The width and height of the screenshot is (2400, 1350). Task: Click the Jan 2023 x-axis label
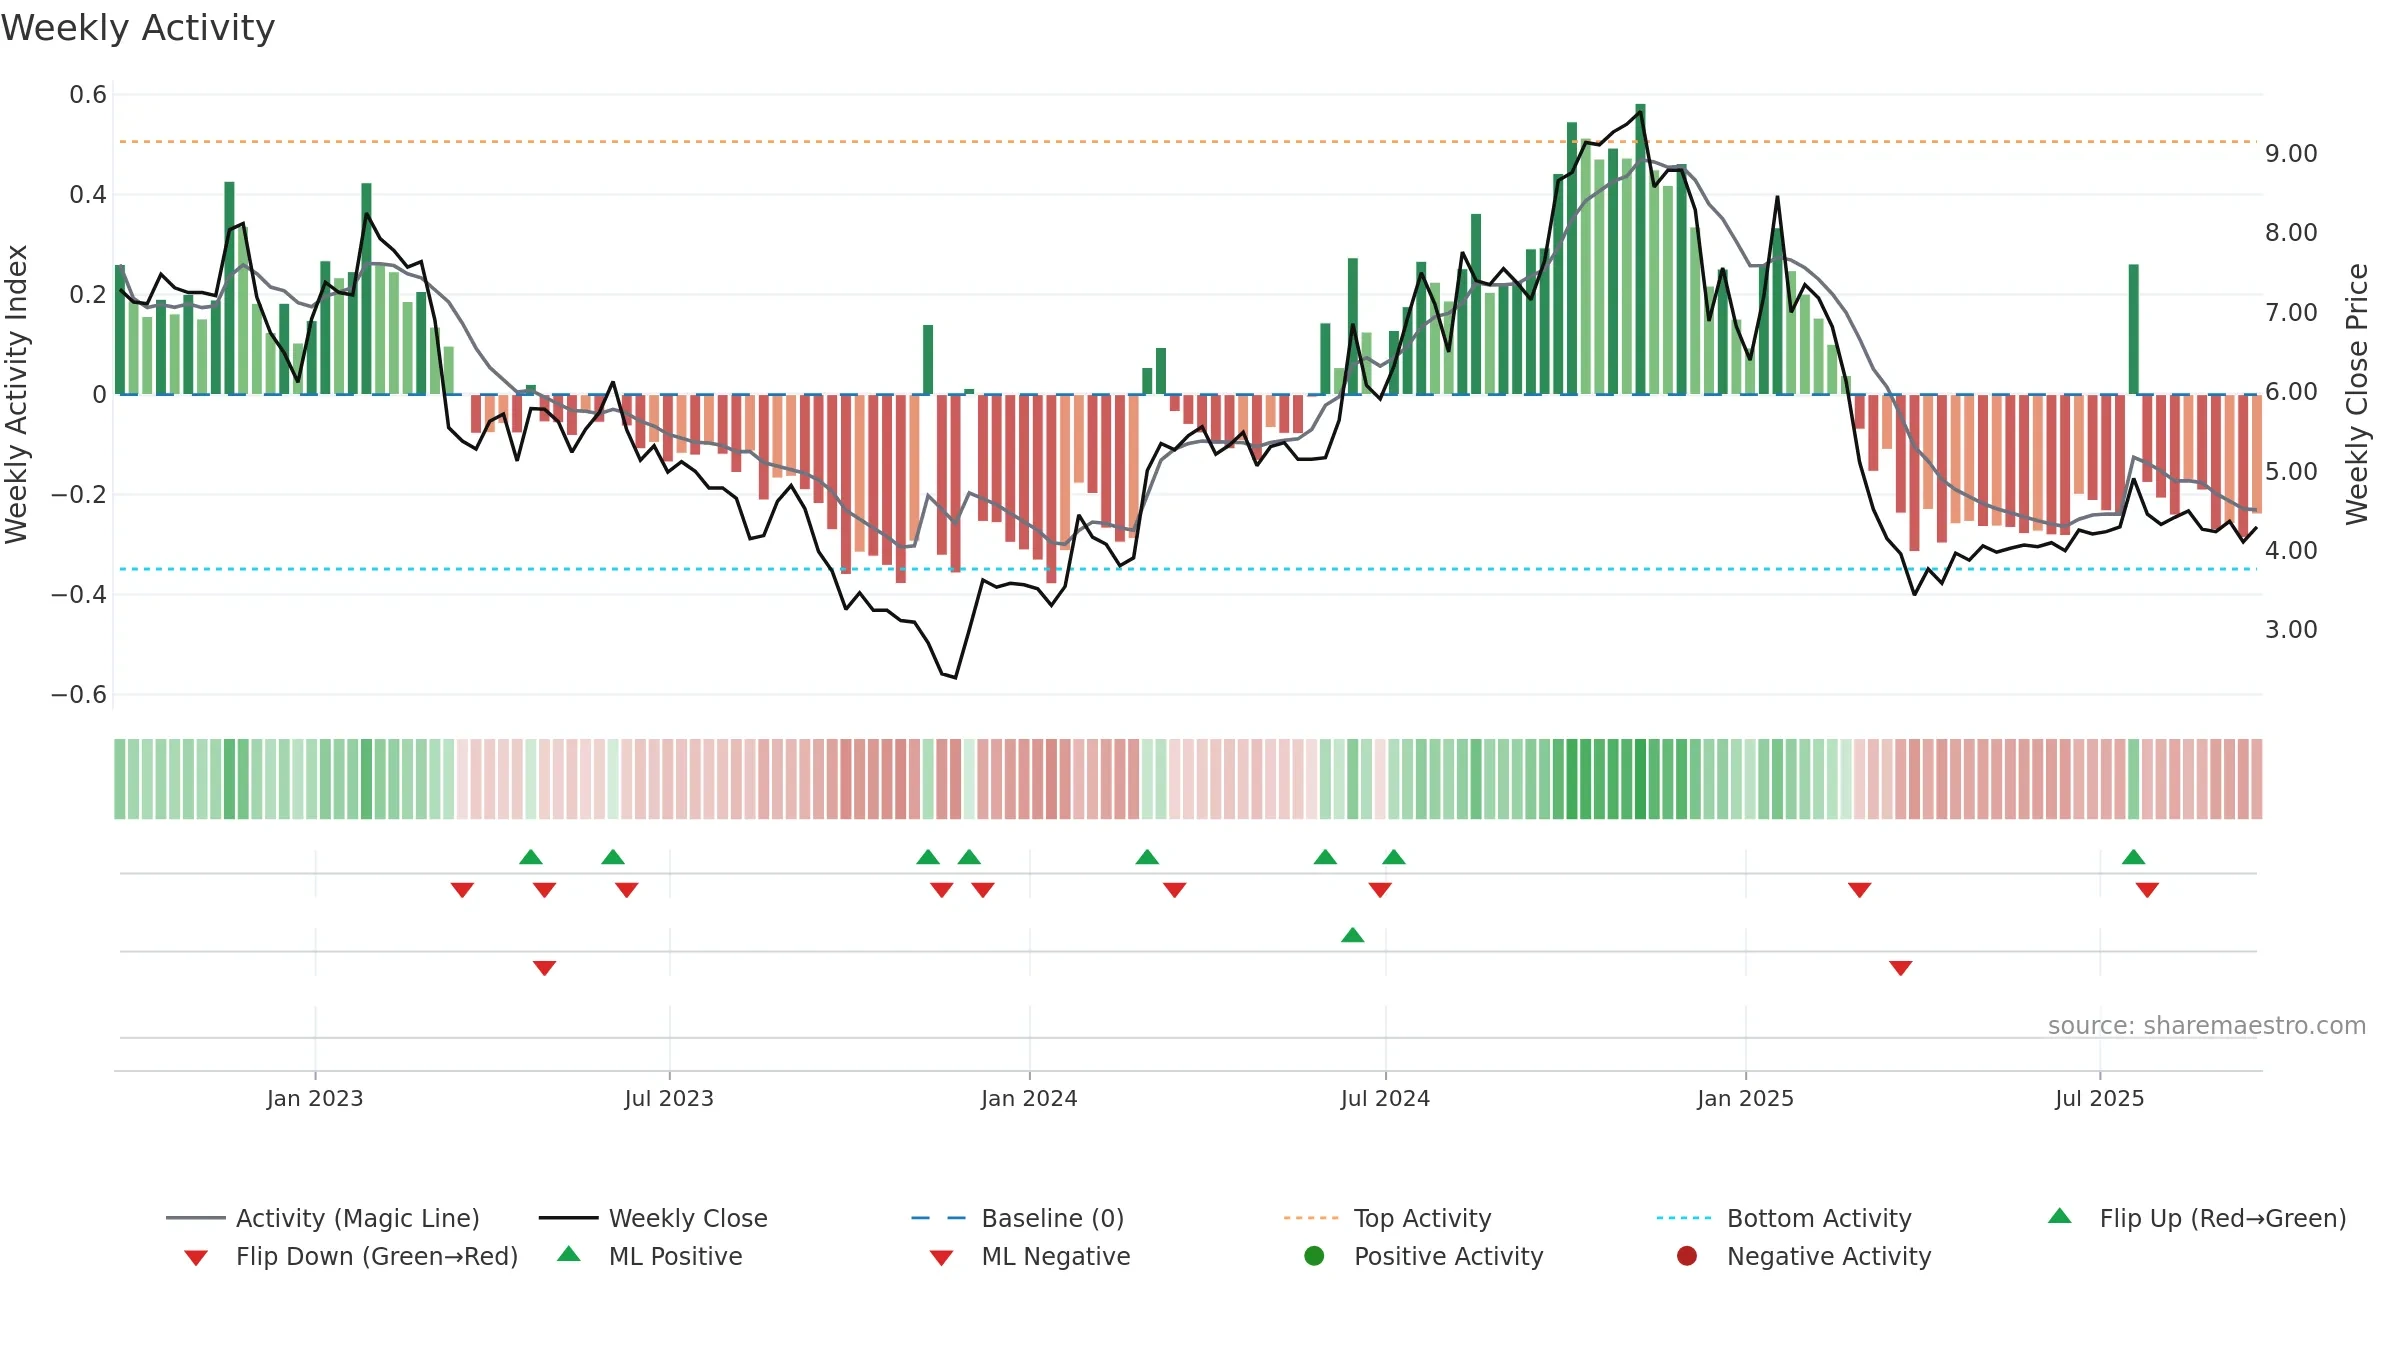(315, 1098)
